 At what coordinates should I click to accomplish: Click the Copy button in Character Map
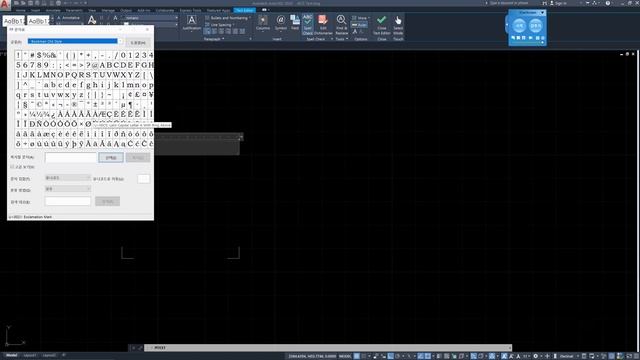(138, 158)
